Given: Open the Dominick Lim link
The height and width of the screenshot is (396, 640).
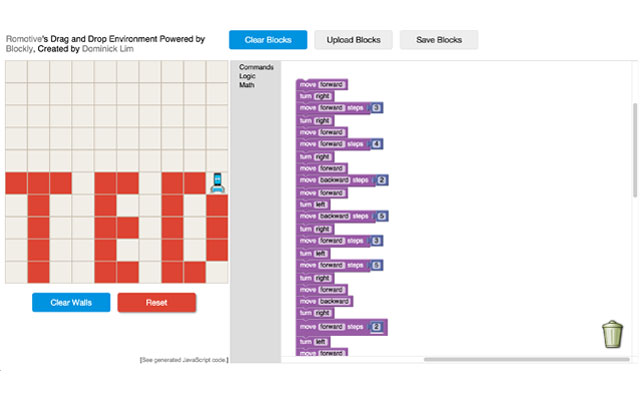Looking at the screenshot, I should (x=108, y=49).
